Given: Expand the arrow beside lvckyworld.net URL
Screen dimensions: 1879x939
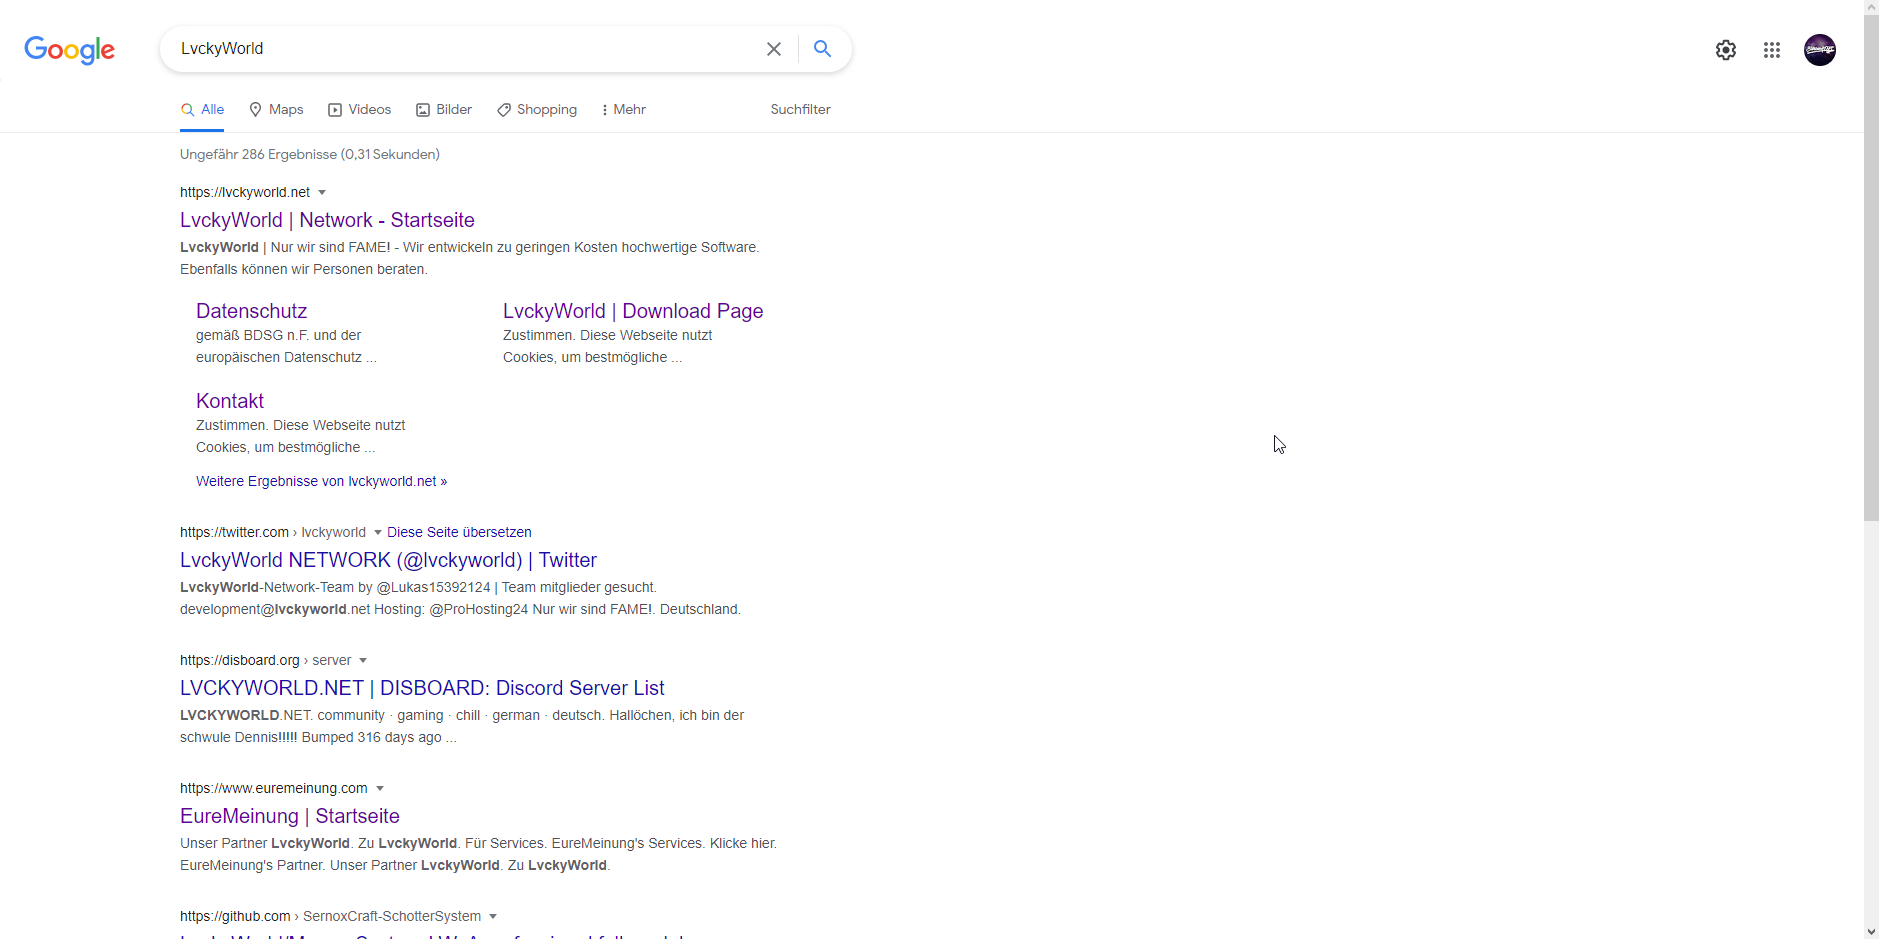Looking at the screenshot, I should tap(322, 193).
